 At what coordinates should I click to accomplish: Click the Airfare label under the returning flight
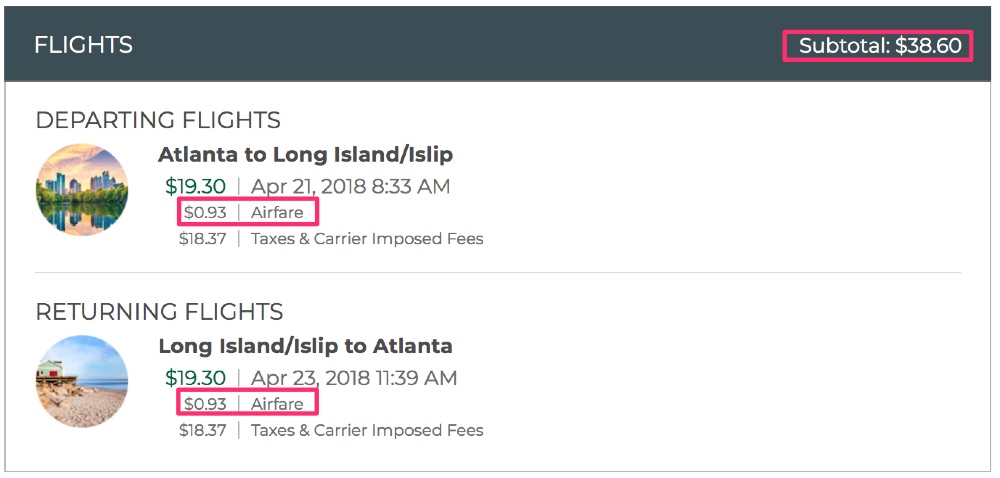point(277,404)
